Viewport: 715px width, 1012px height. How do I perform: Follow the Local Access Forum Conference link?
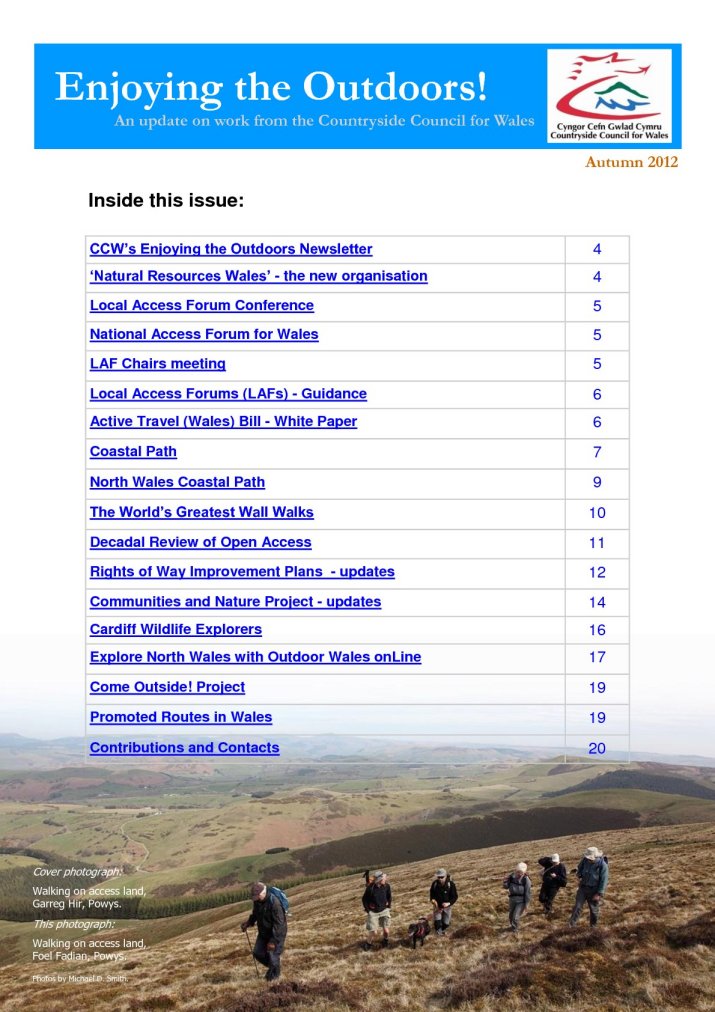(201, 305)
